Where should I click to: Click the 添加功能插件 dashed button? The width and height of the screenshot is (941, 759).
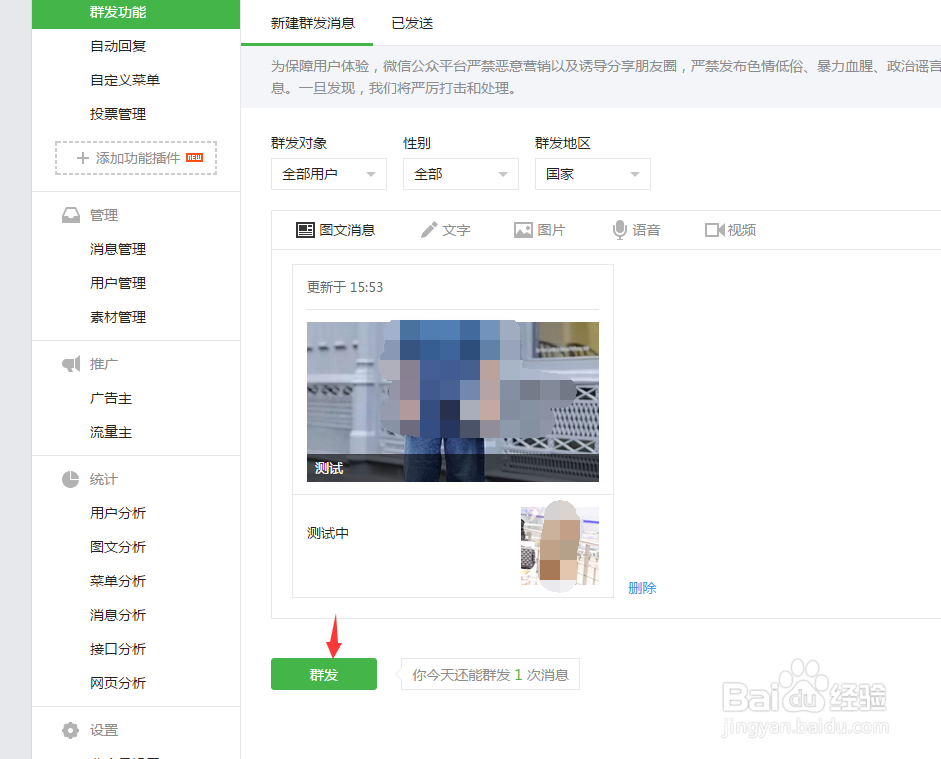pos(135,158)
